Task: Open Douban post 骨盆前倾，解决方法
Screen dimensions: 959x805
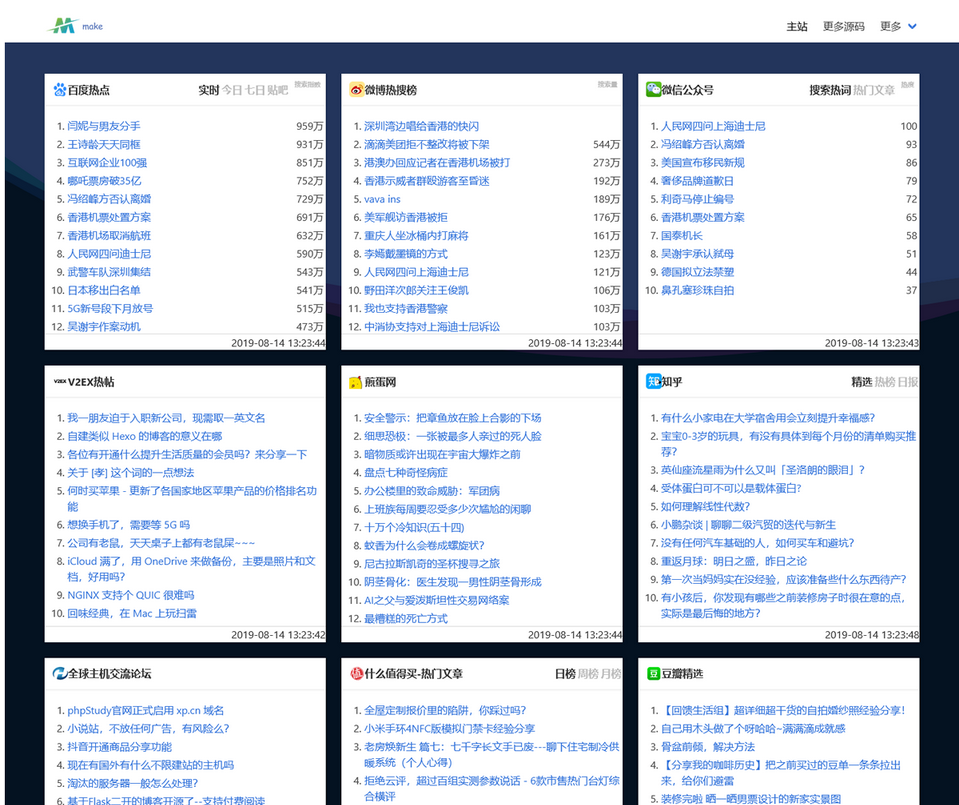Action: pos(708,746)
